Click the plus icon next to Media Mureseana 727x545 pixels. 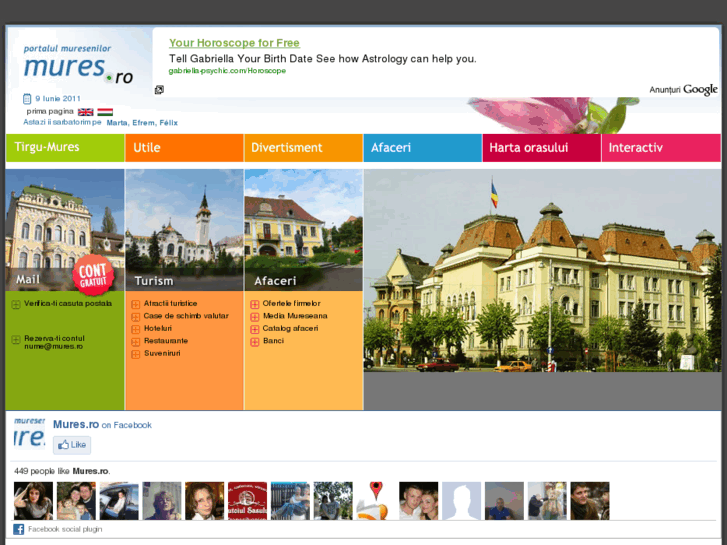pyautogui.click(x=255, y=317)
